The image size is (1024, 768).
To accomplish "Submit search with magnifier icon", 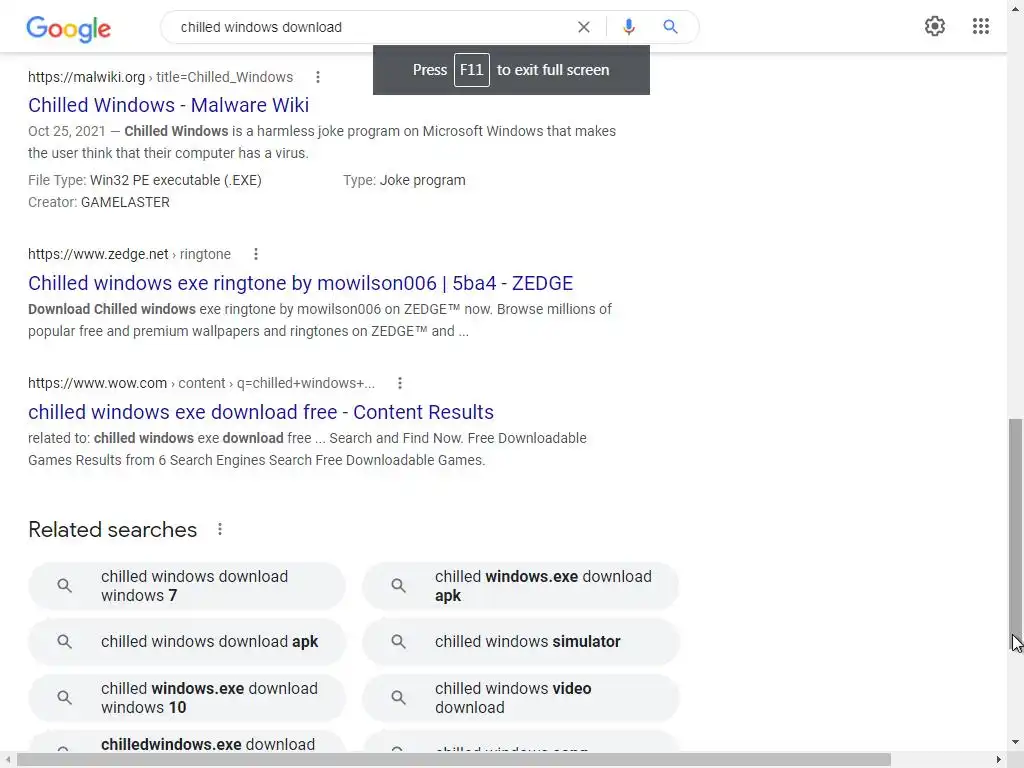I will 670,27.
